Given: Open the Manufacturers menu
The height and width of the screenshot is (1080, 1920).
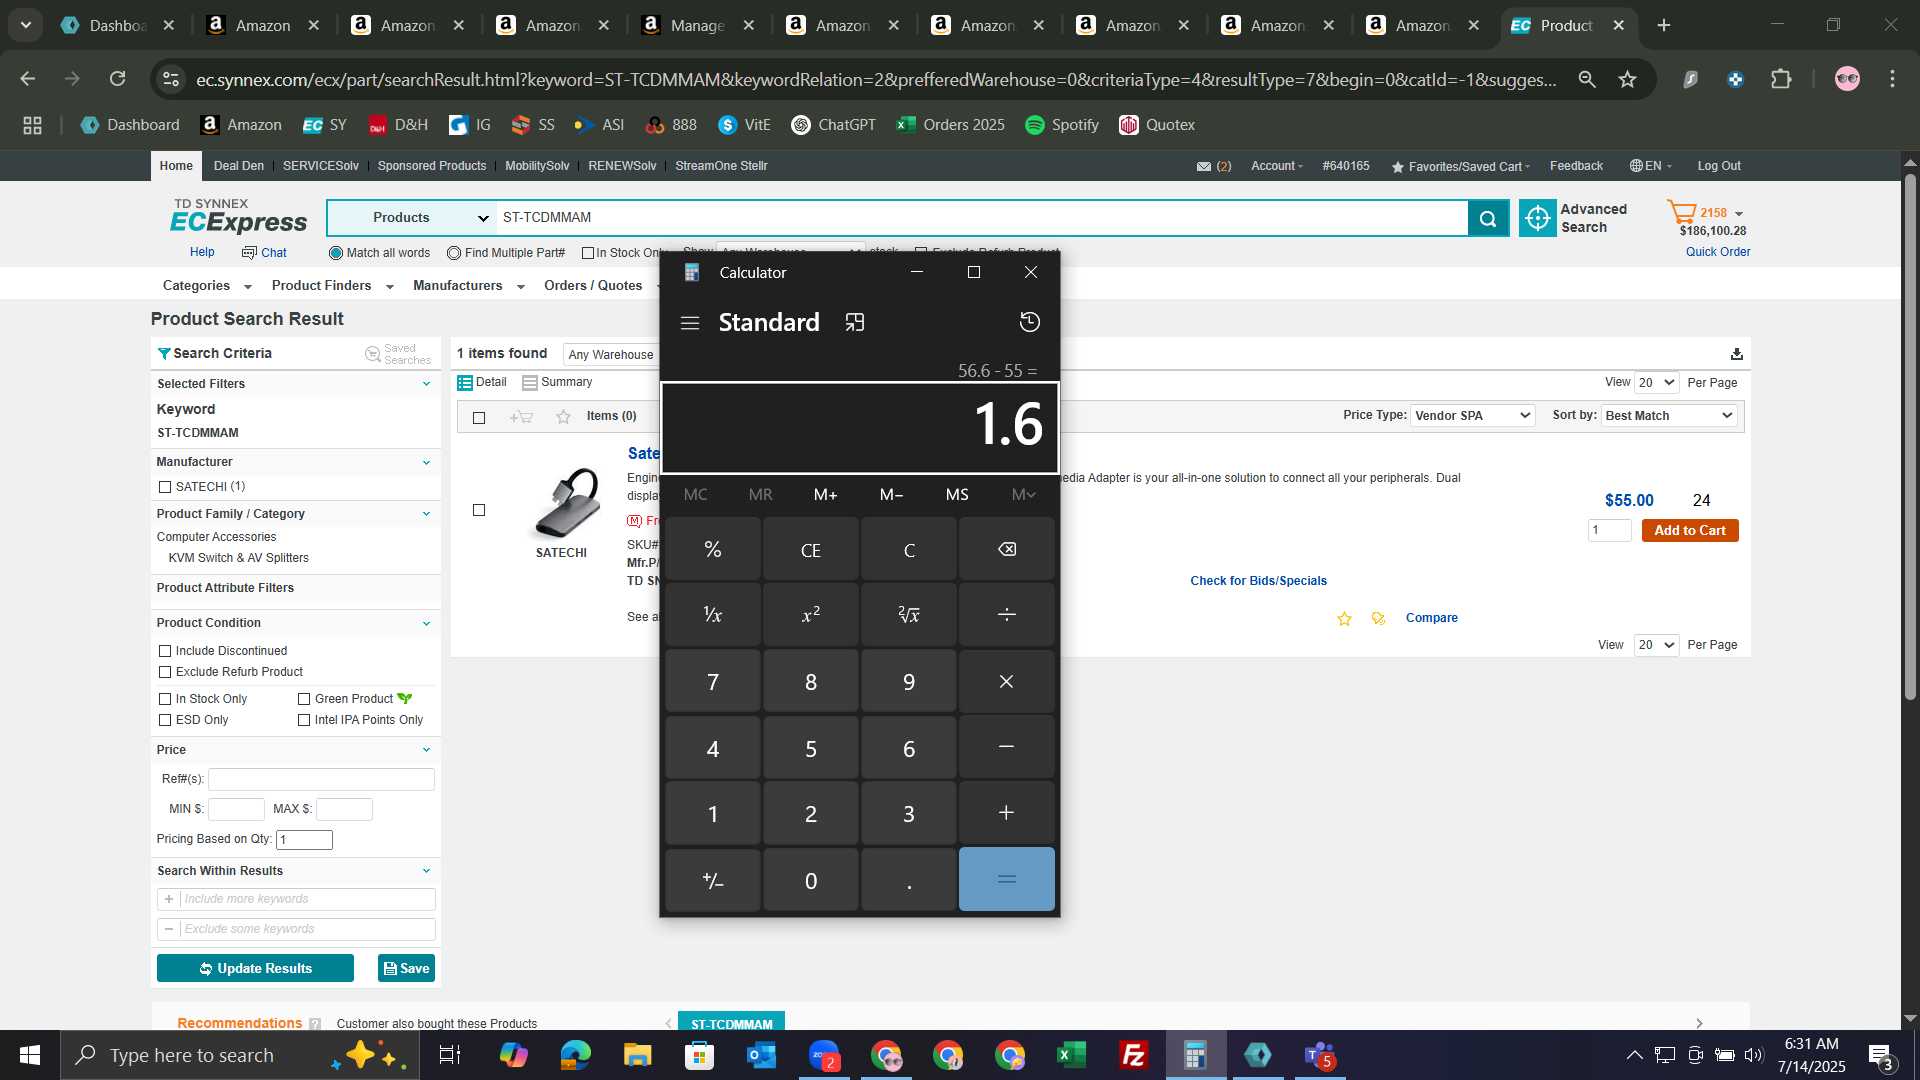Looking at the screenshot, I should point(468,286).
